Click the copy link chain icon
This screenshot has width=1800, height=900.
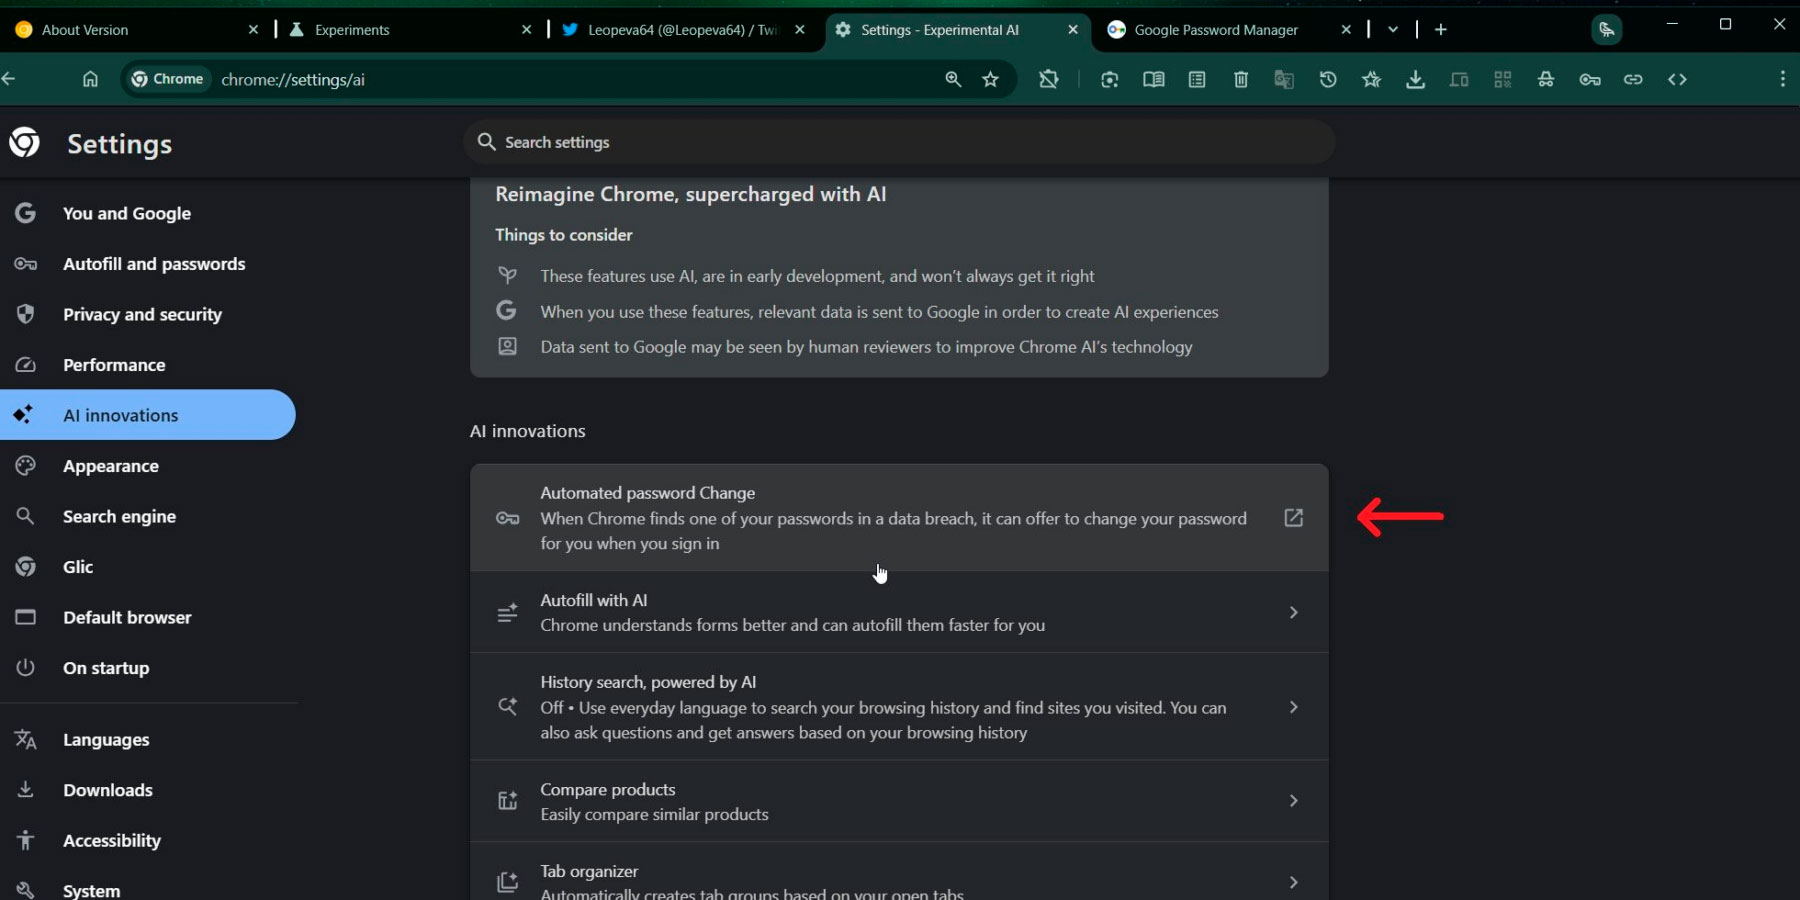click(1633, 79)
